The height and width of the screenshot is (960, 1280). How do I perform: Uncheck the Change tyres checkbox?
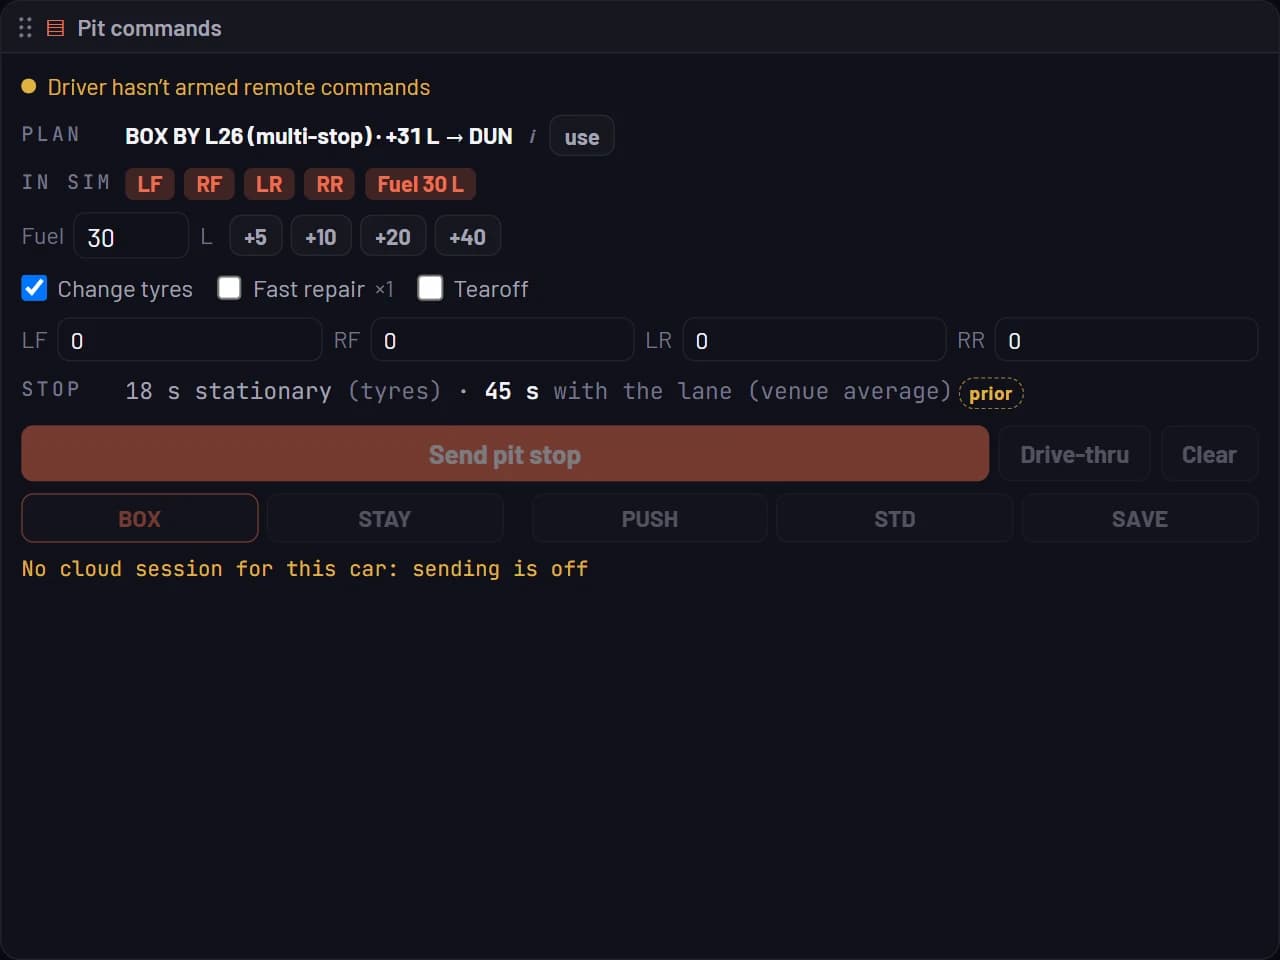34,288
